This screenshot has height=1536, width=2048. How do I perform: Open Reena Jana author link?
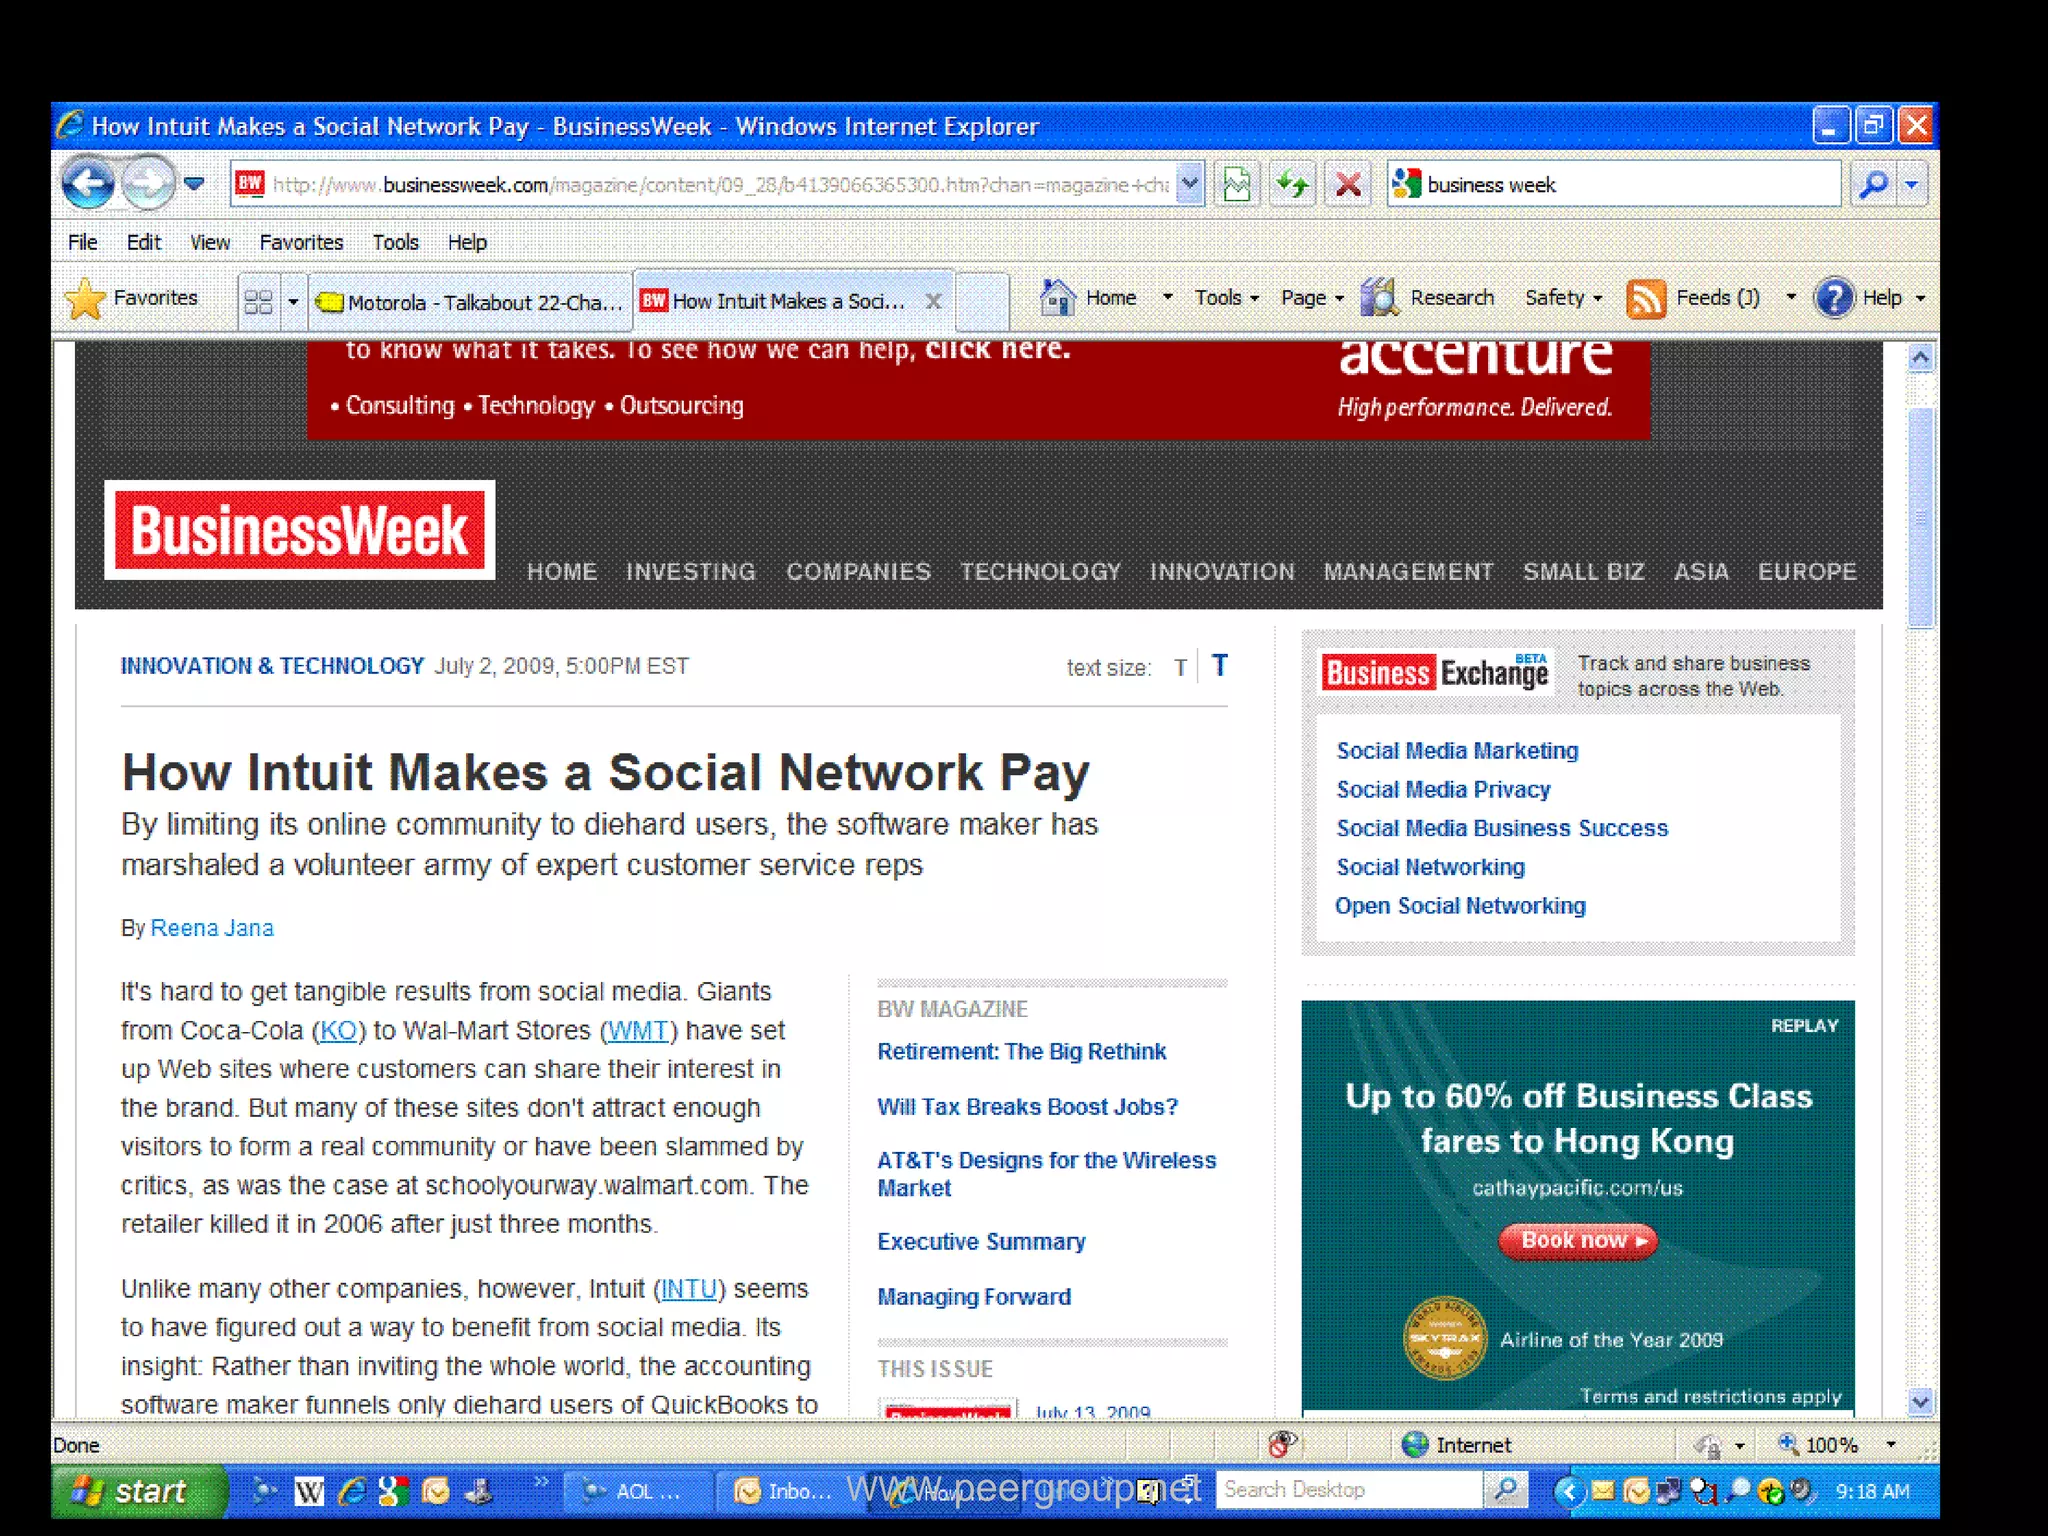tap(212, 928)
